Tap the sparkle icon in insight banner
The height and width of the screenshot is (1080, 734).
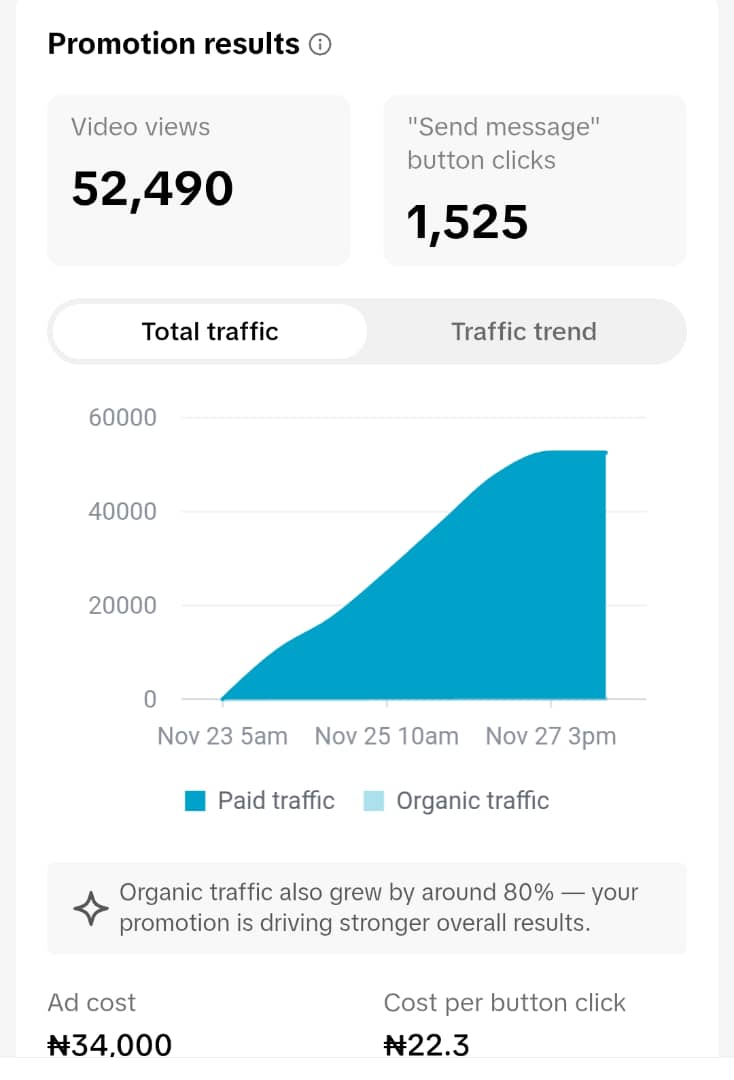coord(91,908)
